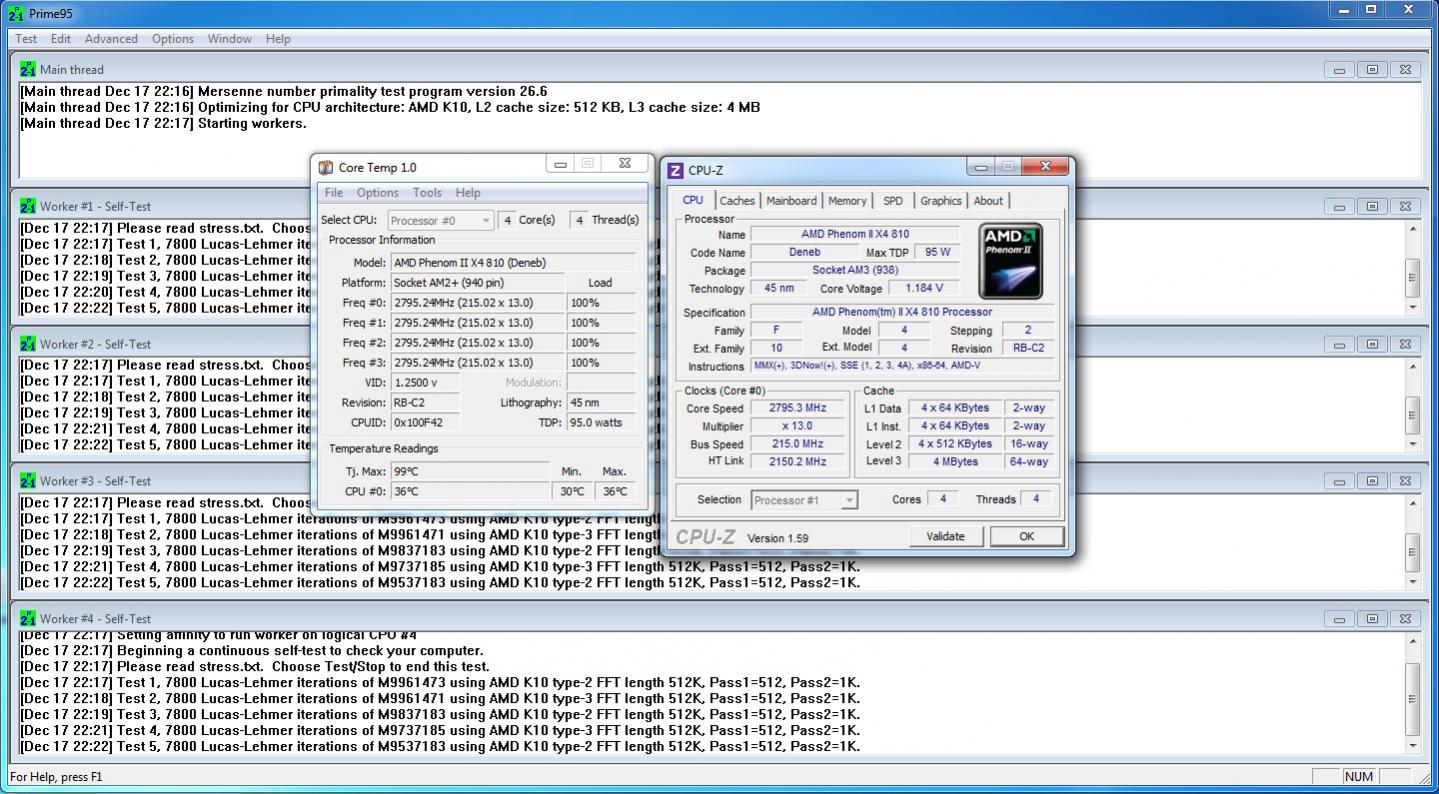Open the Help menu in Prime95
The height and width of the screenshot is (794, 1439).
[278, 39]
